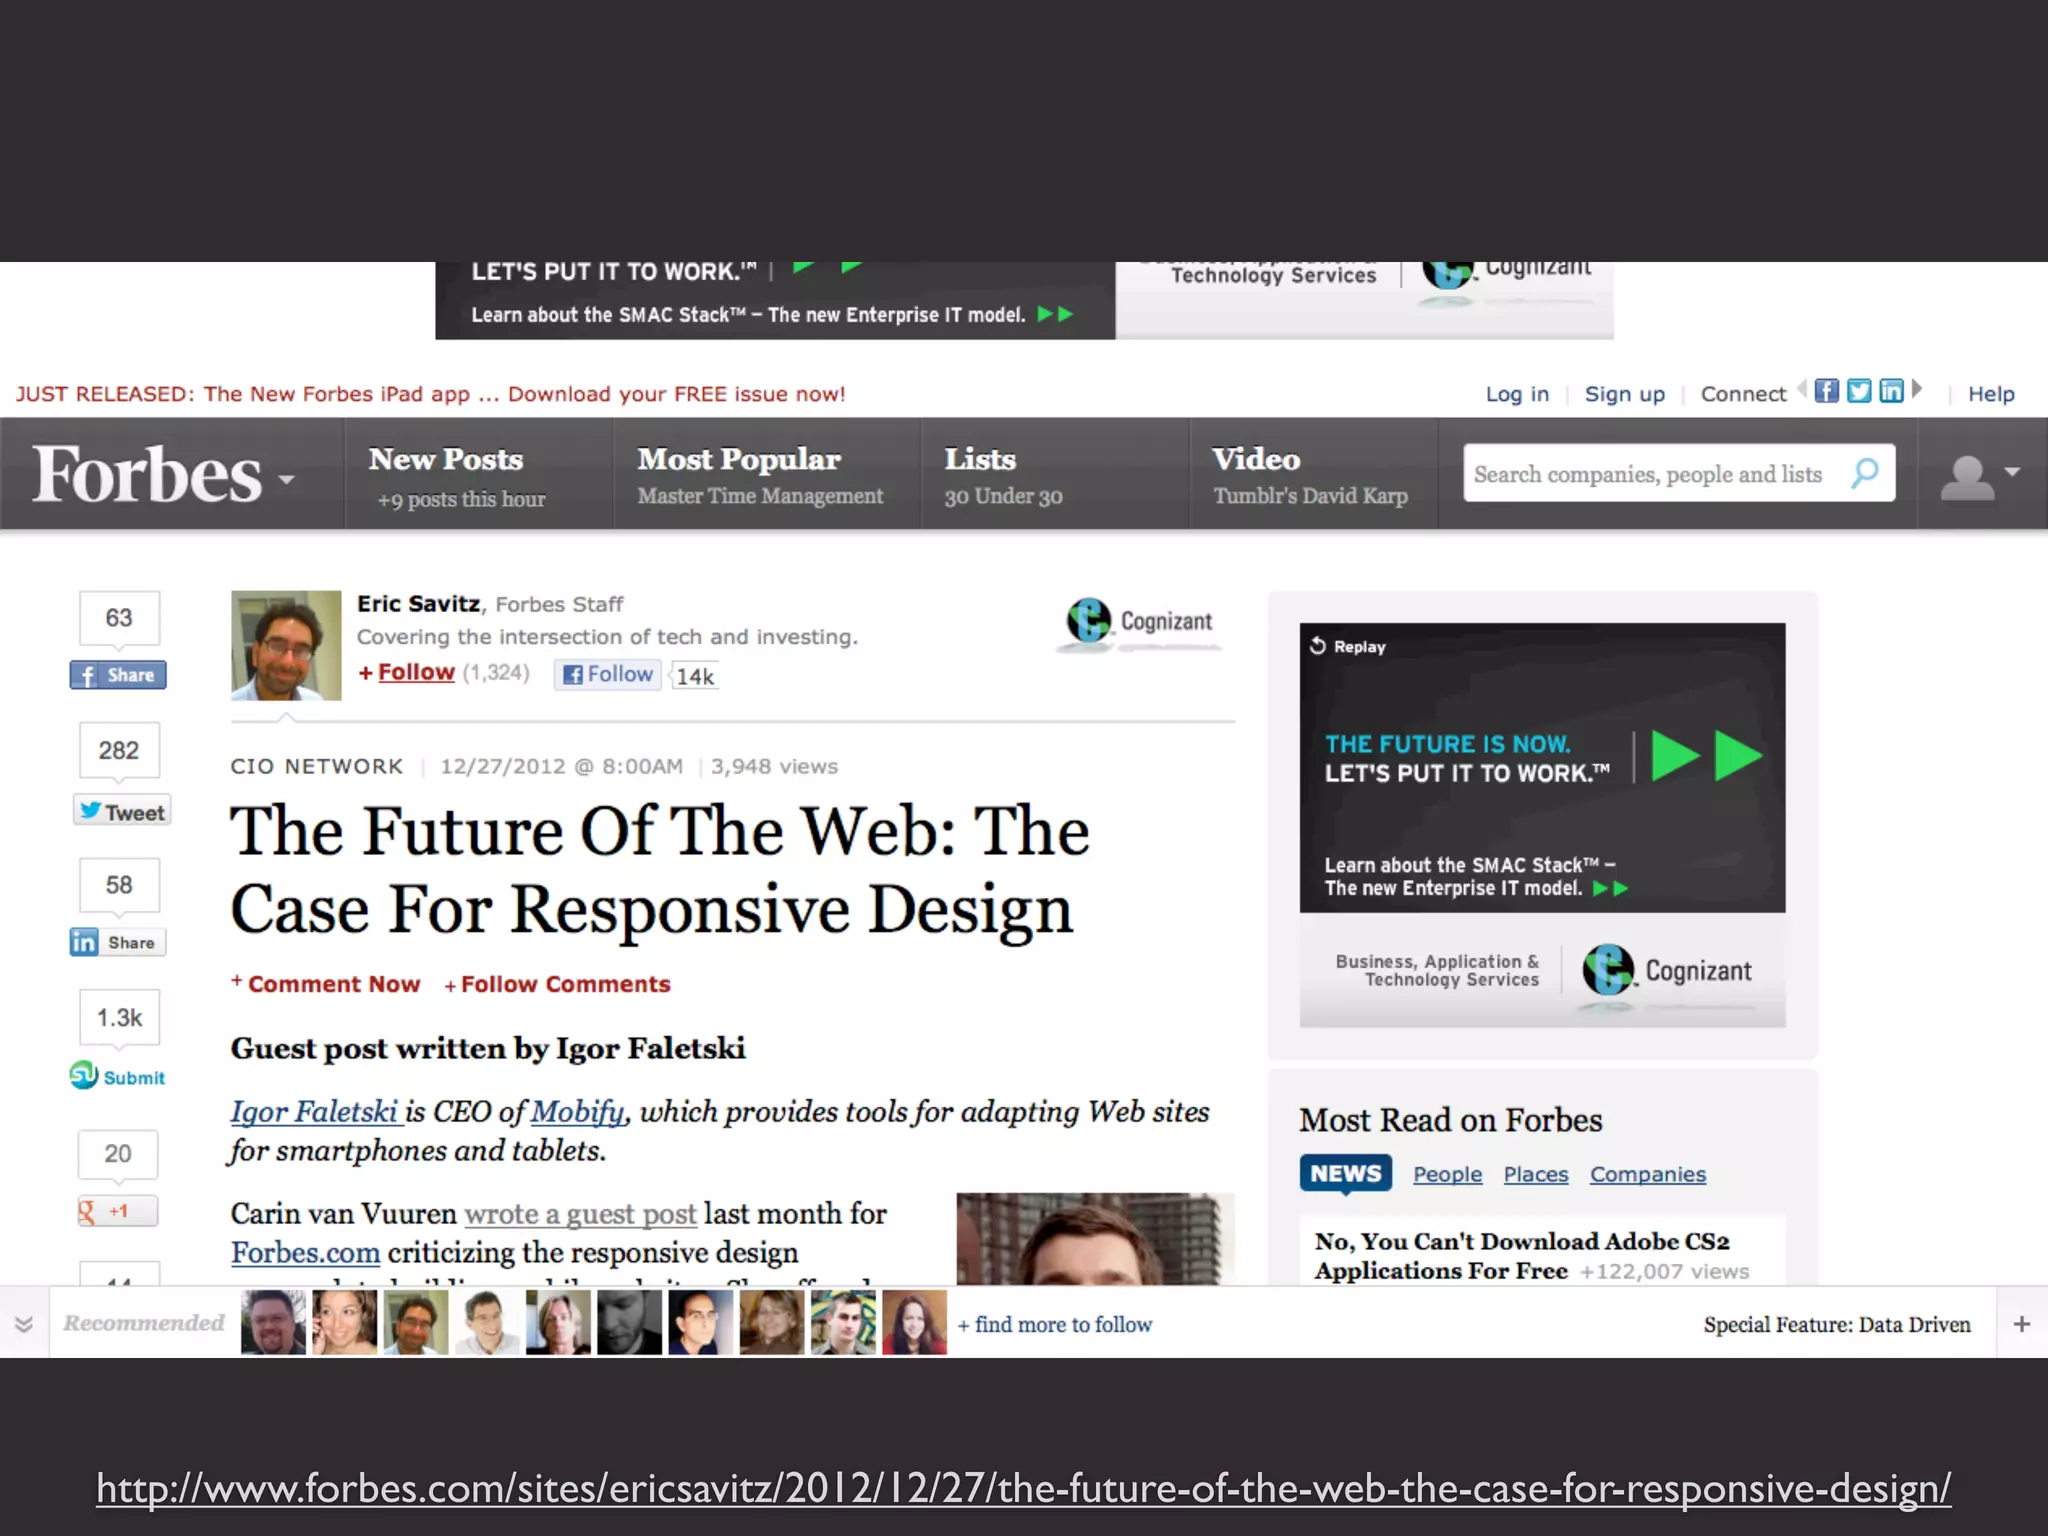Screen dimensions: 2048x1536
Task: Click the last Recommended avatar
Action: pos(914,1322)
